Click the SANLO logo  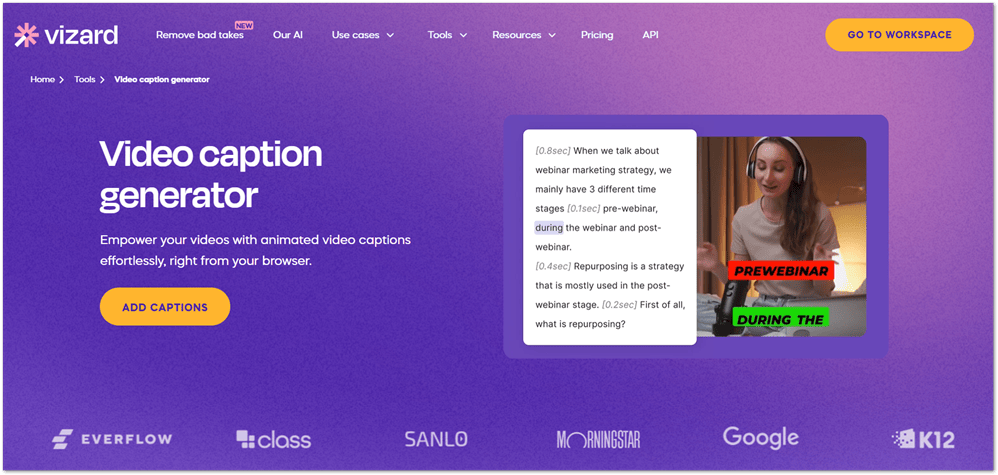point(436,439)
